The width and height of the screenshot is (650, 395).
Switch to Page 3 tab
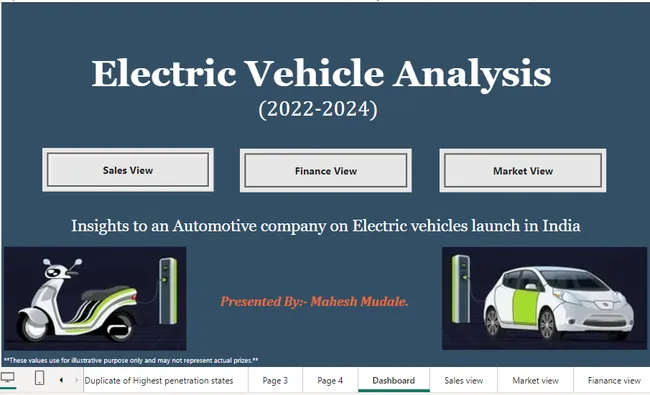pos(275,380)
